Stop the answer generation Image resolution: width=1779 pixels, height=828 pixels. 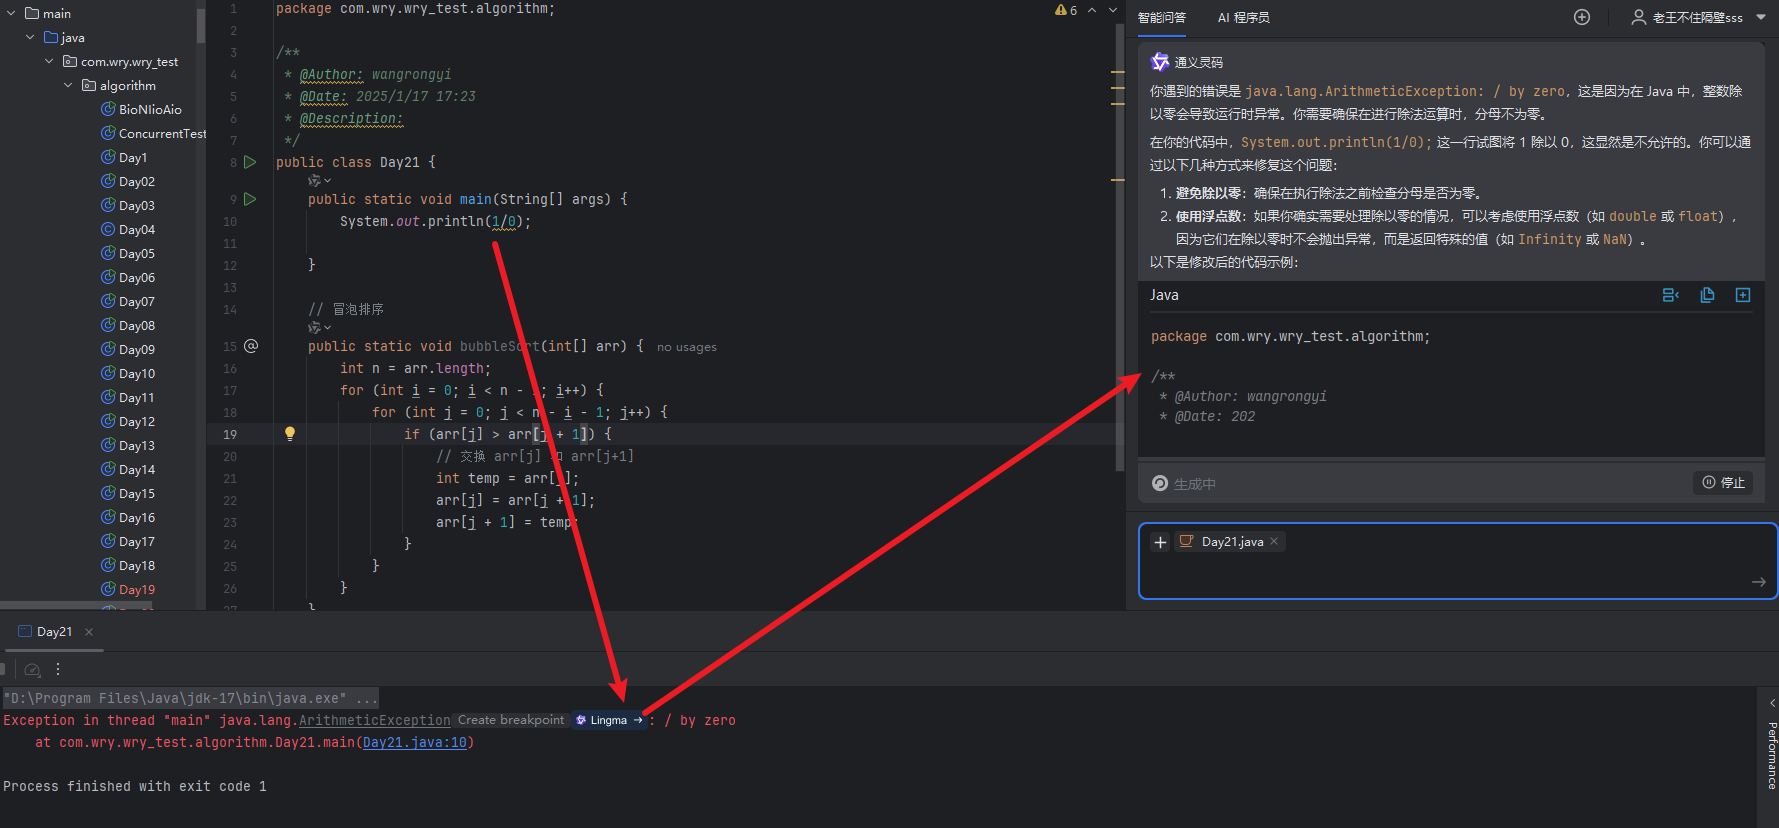tap(1724, 483)
